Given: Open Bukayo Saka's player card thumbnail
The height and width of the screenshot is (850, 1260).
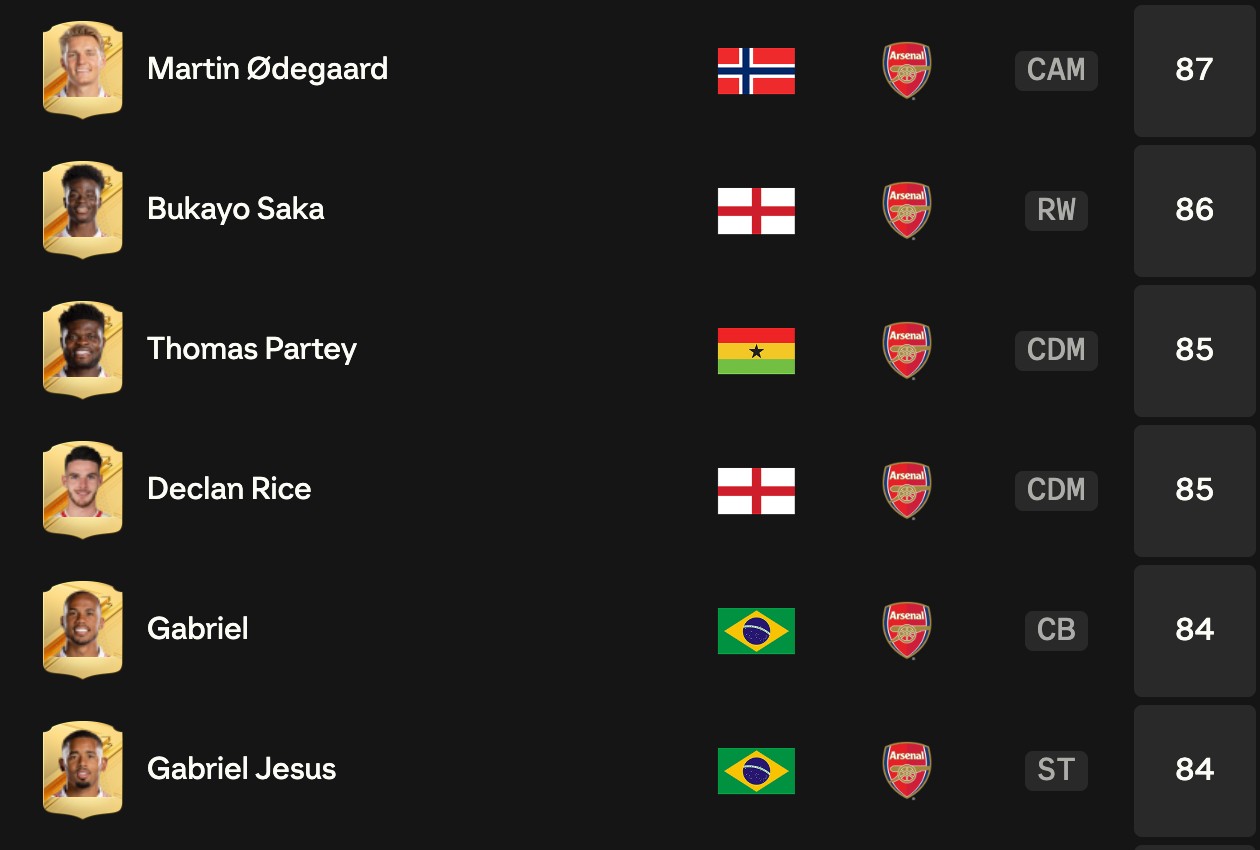Looking at the screenshot, I should coord(83,210).
